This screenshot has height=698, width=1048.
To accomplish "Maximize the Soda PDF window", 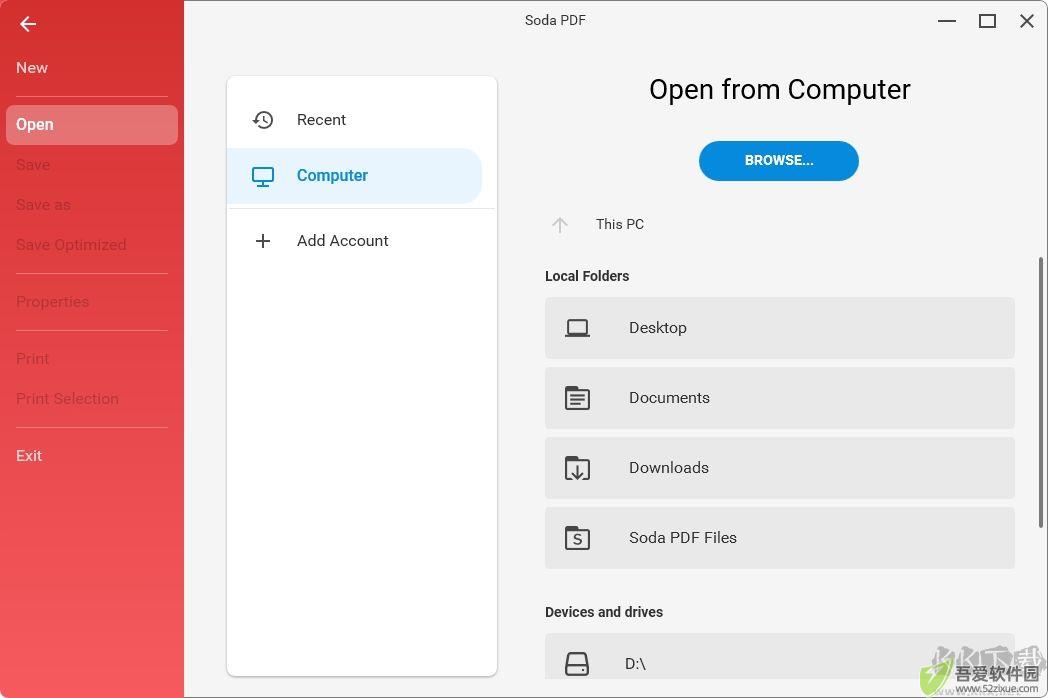I will pyautogui.click(x=987, y=21).
